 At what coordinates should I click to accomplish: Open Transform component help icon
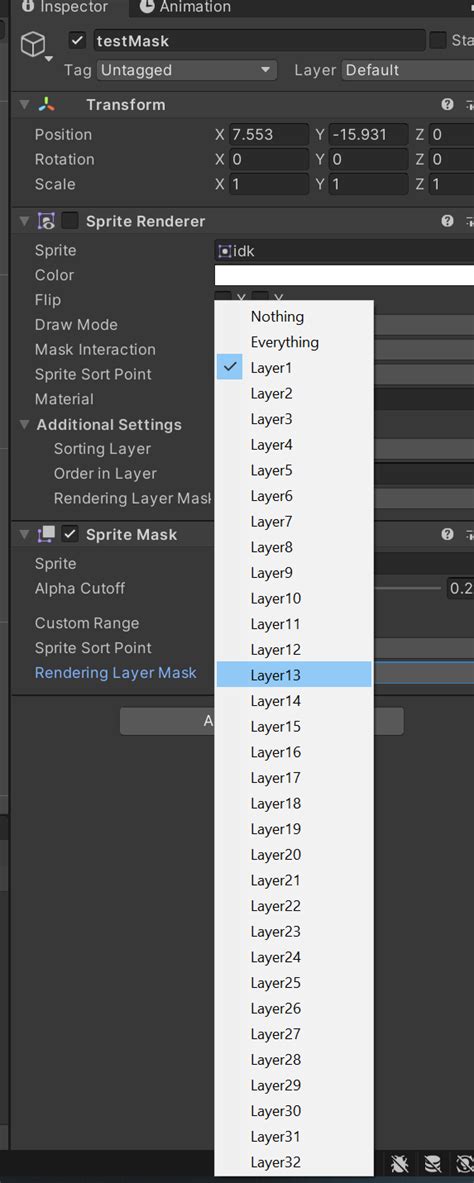tap(448, 105)
